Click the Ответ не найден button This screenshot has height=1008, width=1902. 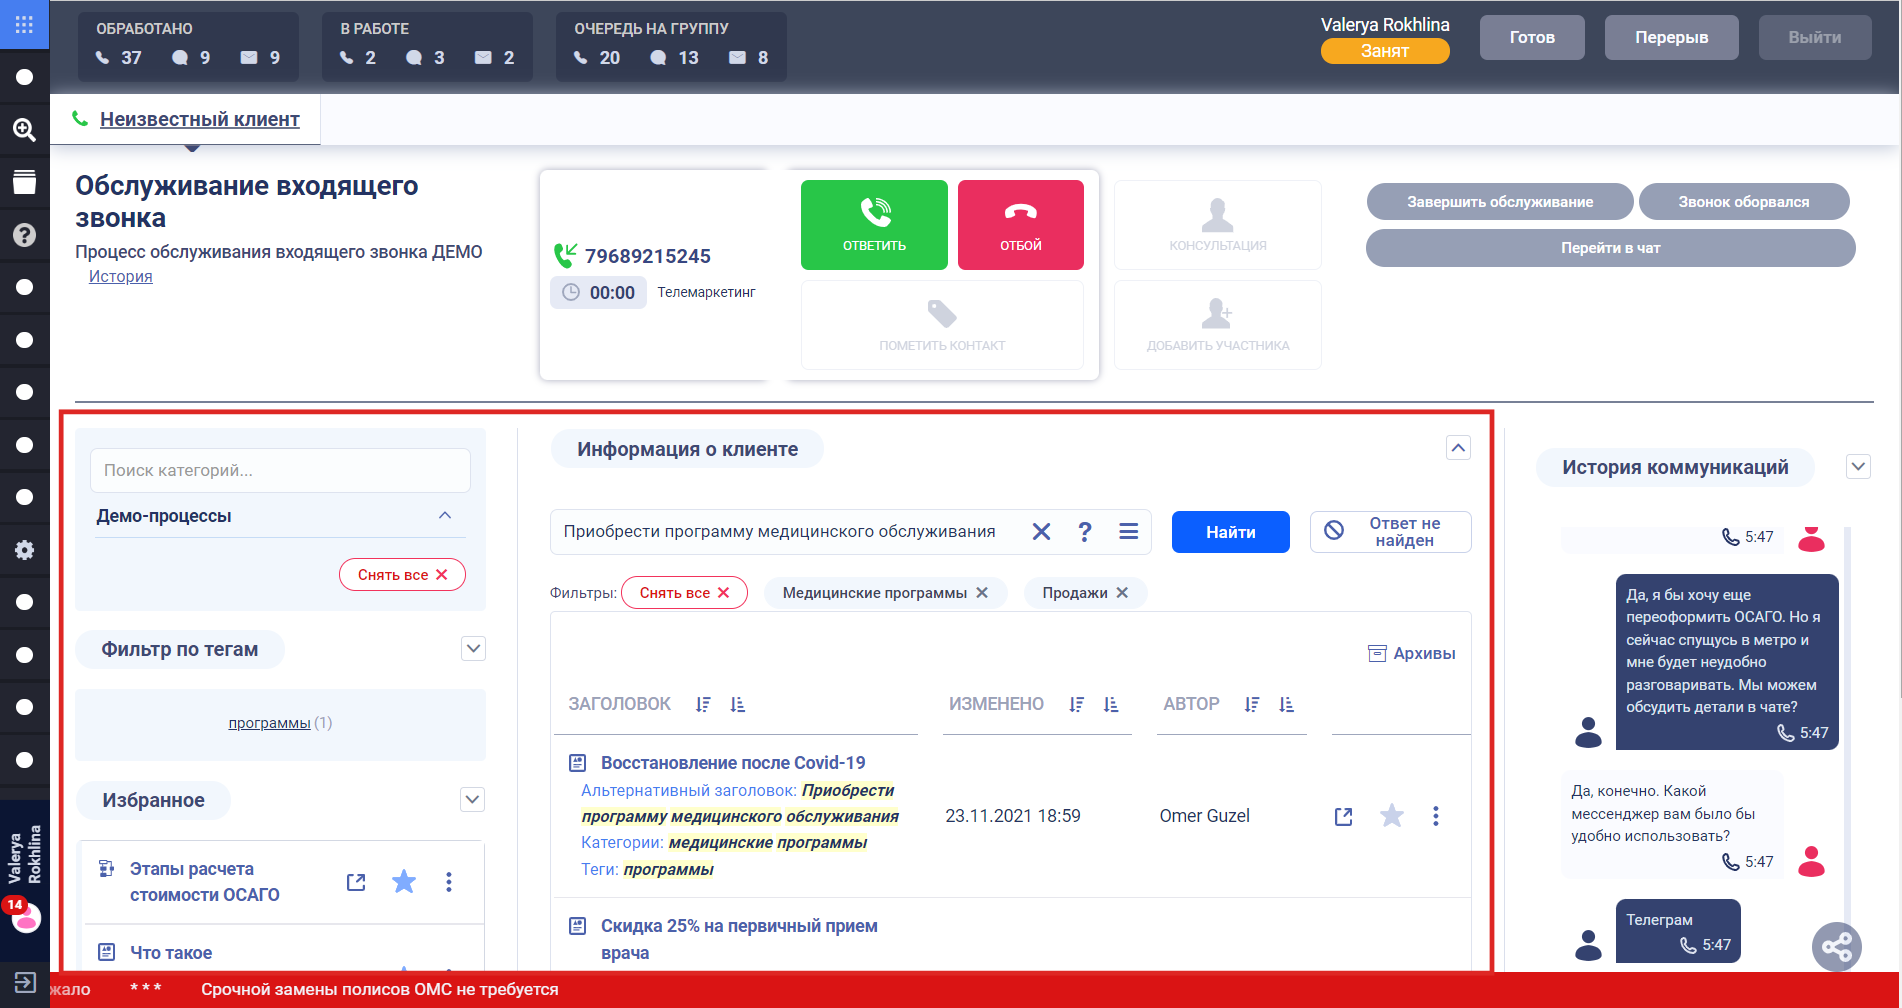tap(1391, 532)
